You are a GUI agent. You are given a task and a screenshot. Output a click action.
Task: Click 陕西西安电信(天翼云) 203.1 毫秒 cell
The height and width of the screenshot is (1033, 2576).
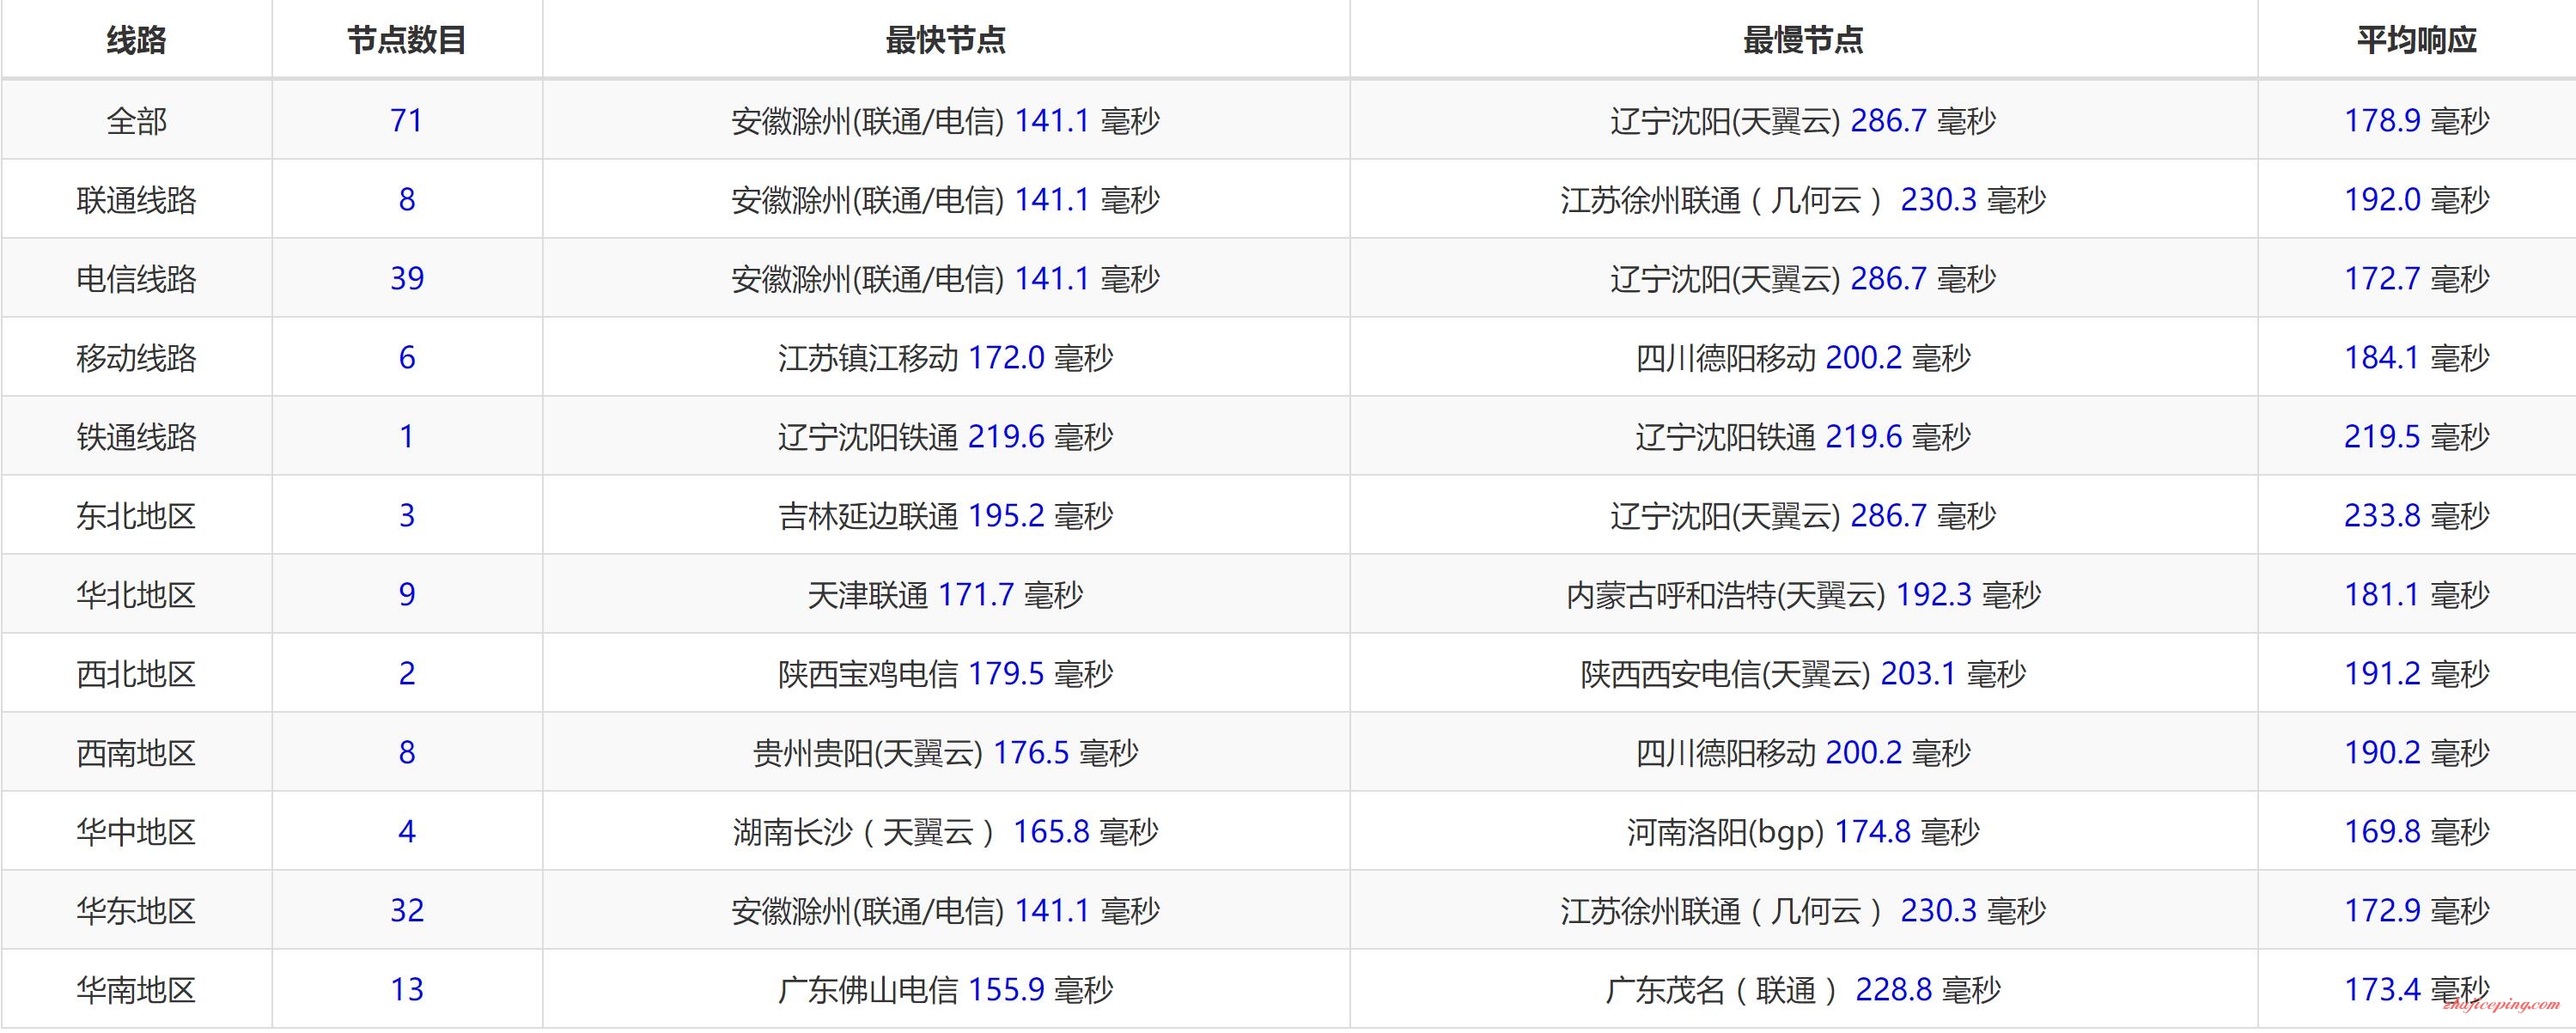[x=1803, y=674]
